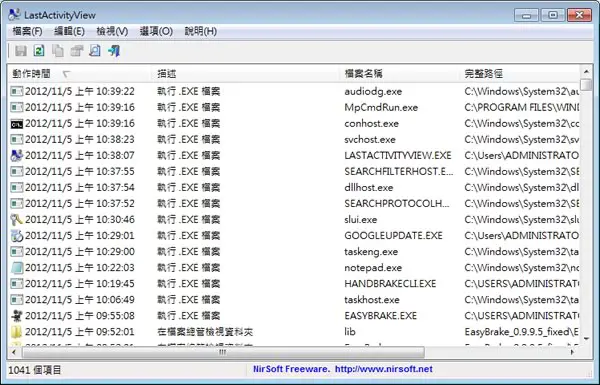Click the icon of the audiodg.exe row
This screenshot has height=385, width=600.
click(16, 91)
